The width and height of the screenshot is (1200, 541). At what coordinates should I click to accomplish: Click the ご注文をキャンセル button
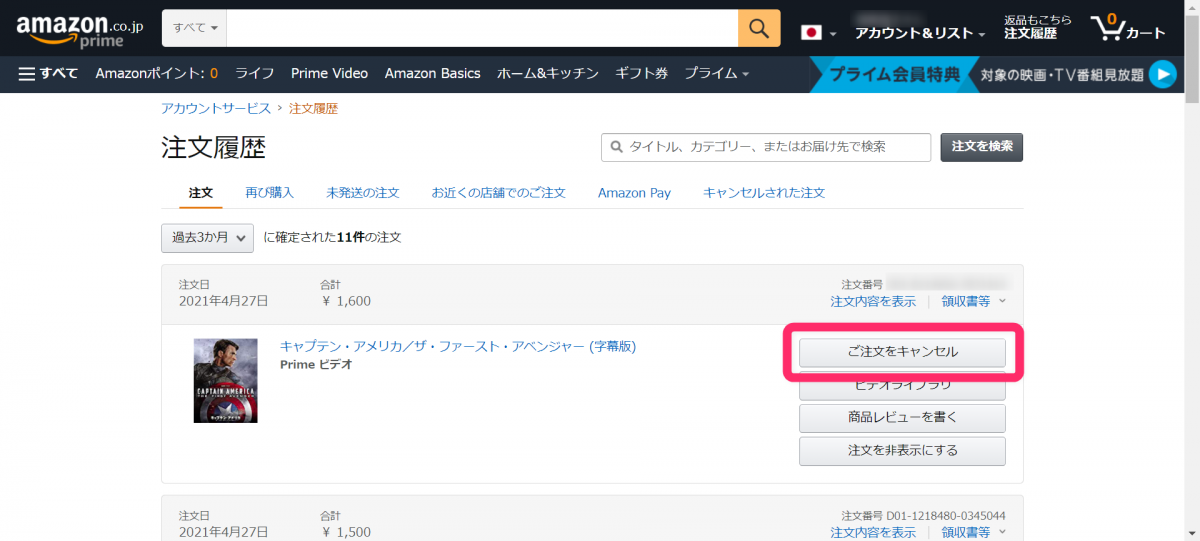click(x=902, y=352)
